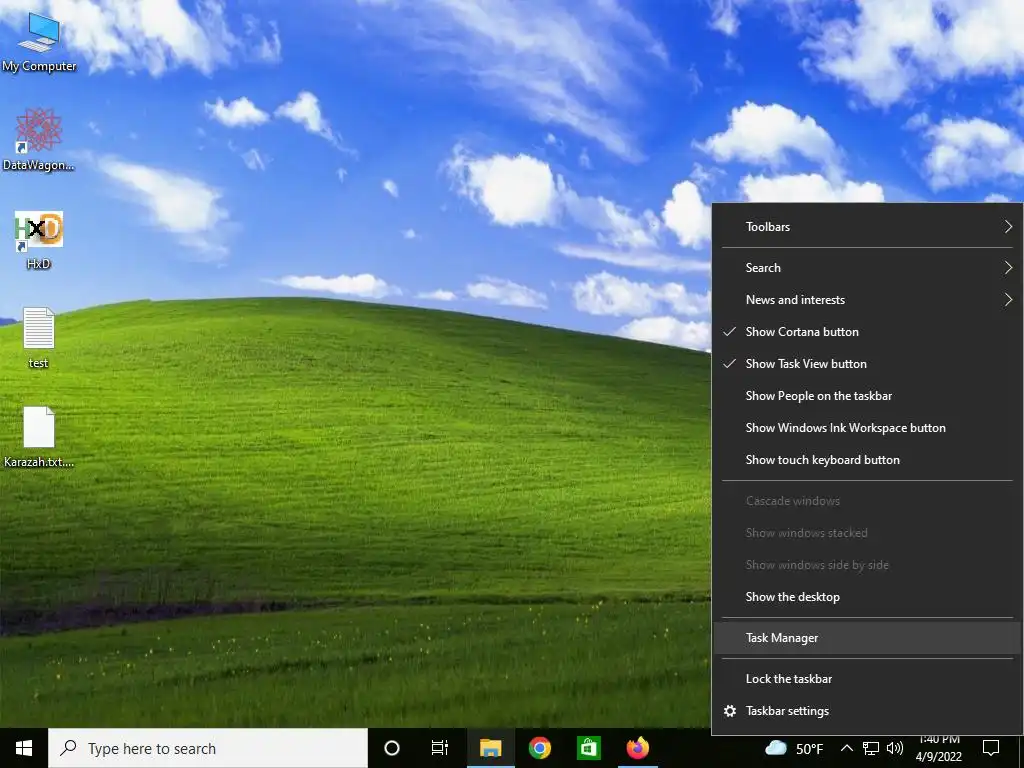Open the volume speaker icon
1024x768 pixels.
click(x=895, y=748)
